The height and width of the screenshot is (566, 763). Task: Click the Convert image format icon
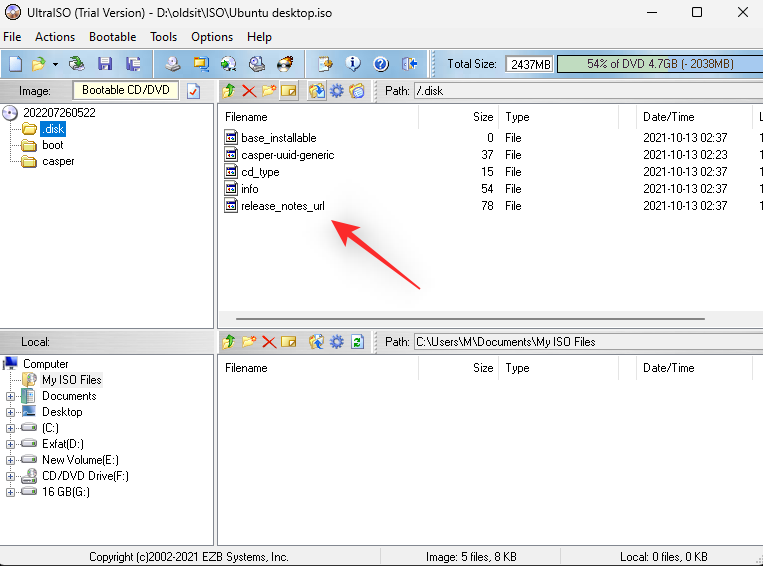click(200, 64)
